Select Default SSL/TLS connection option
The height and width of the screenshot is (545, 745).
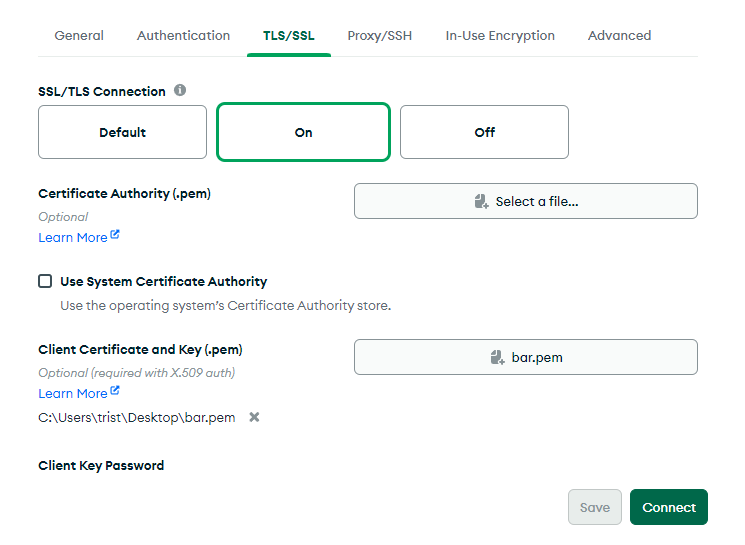click(x=122, y=132)
